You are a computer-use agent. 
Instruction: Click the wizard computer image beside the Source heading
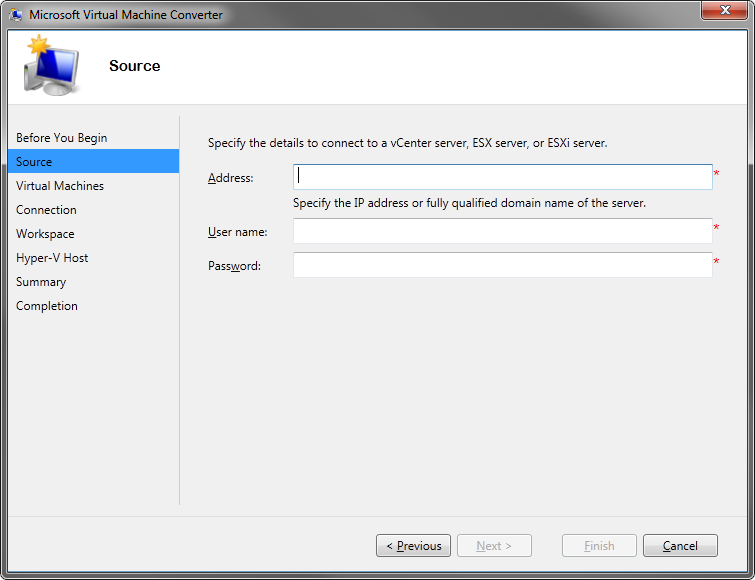click(51, 65)
